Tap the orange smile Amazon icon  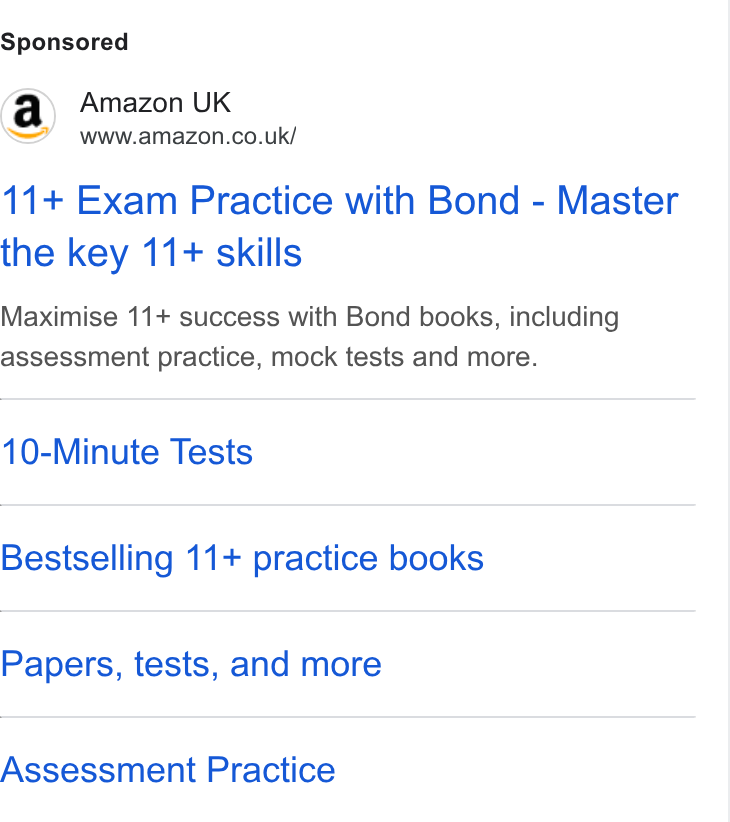pos(28,132)
